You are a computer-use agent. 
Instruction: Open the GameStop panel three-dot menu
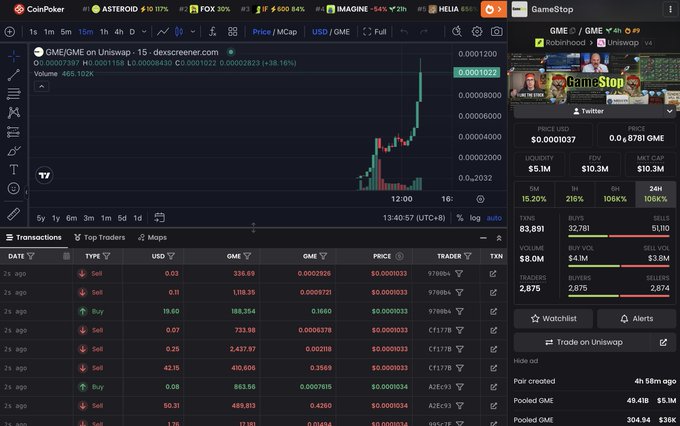point(670,9)
